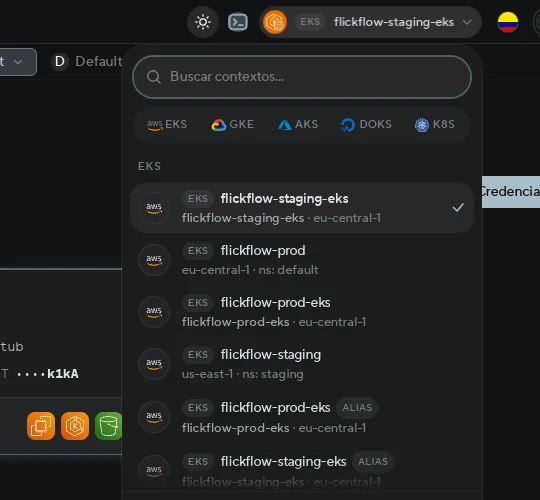Click the 'eu-central-1 · ns: default' subtitle
The height and width of the screenshot is (500, 540).
[x=250, y=270]
